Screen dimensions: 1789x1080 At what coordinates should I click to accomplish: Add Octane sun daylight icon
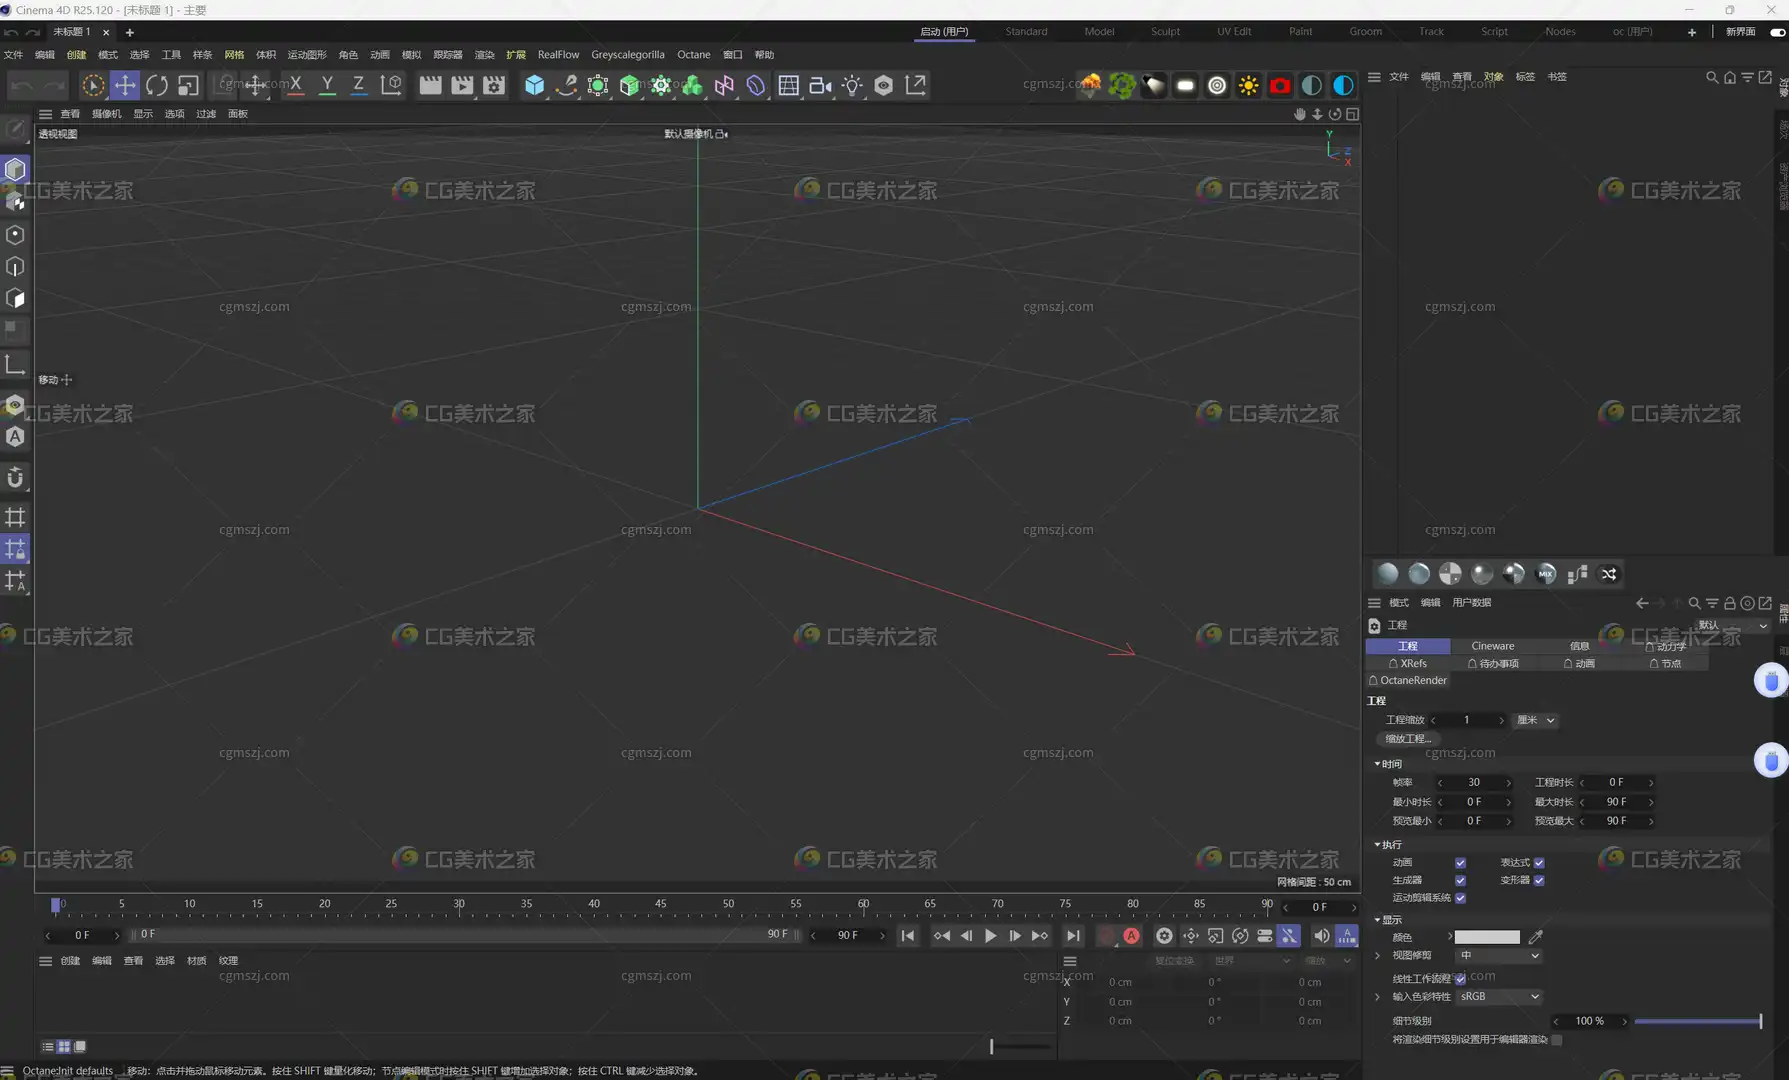[x=1248, y=85]
